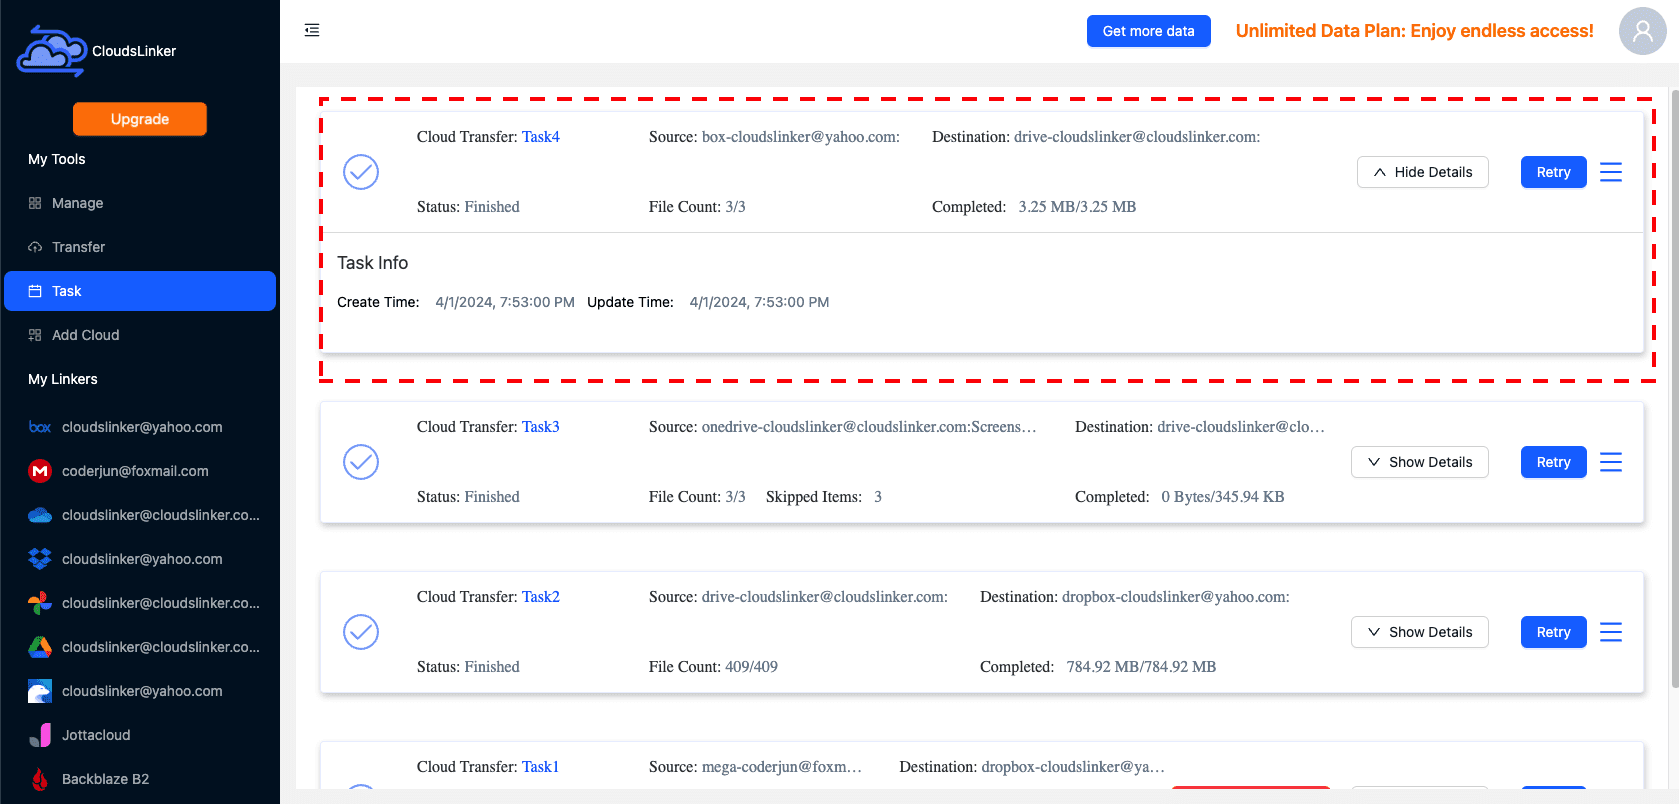Click Task2 completed 784.92 MB/784.92 MB

tap(1141, 667)
